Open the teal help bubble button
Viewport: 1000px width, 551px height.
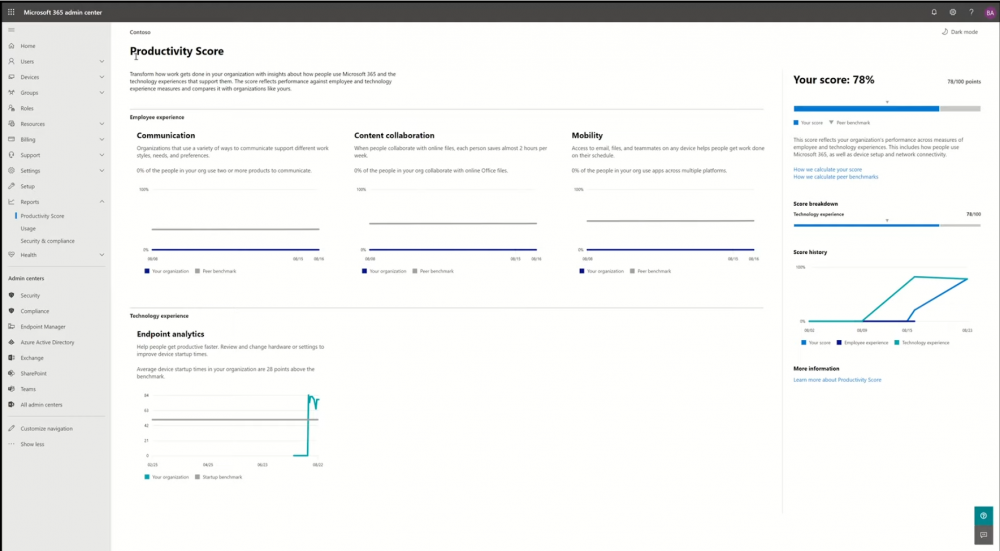pyautogui.click(x=983, y=516)
